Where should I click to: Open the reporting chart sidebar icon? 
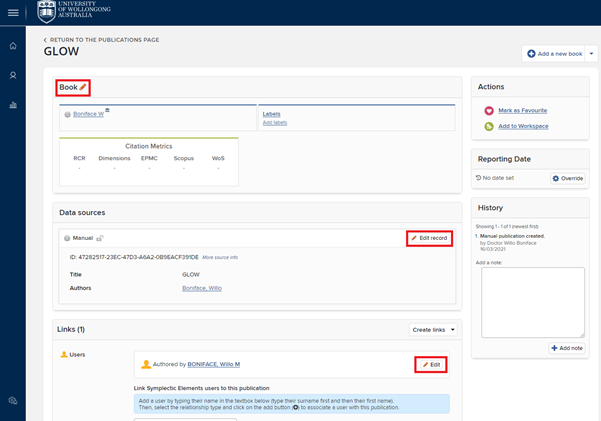pos(13,105)
